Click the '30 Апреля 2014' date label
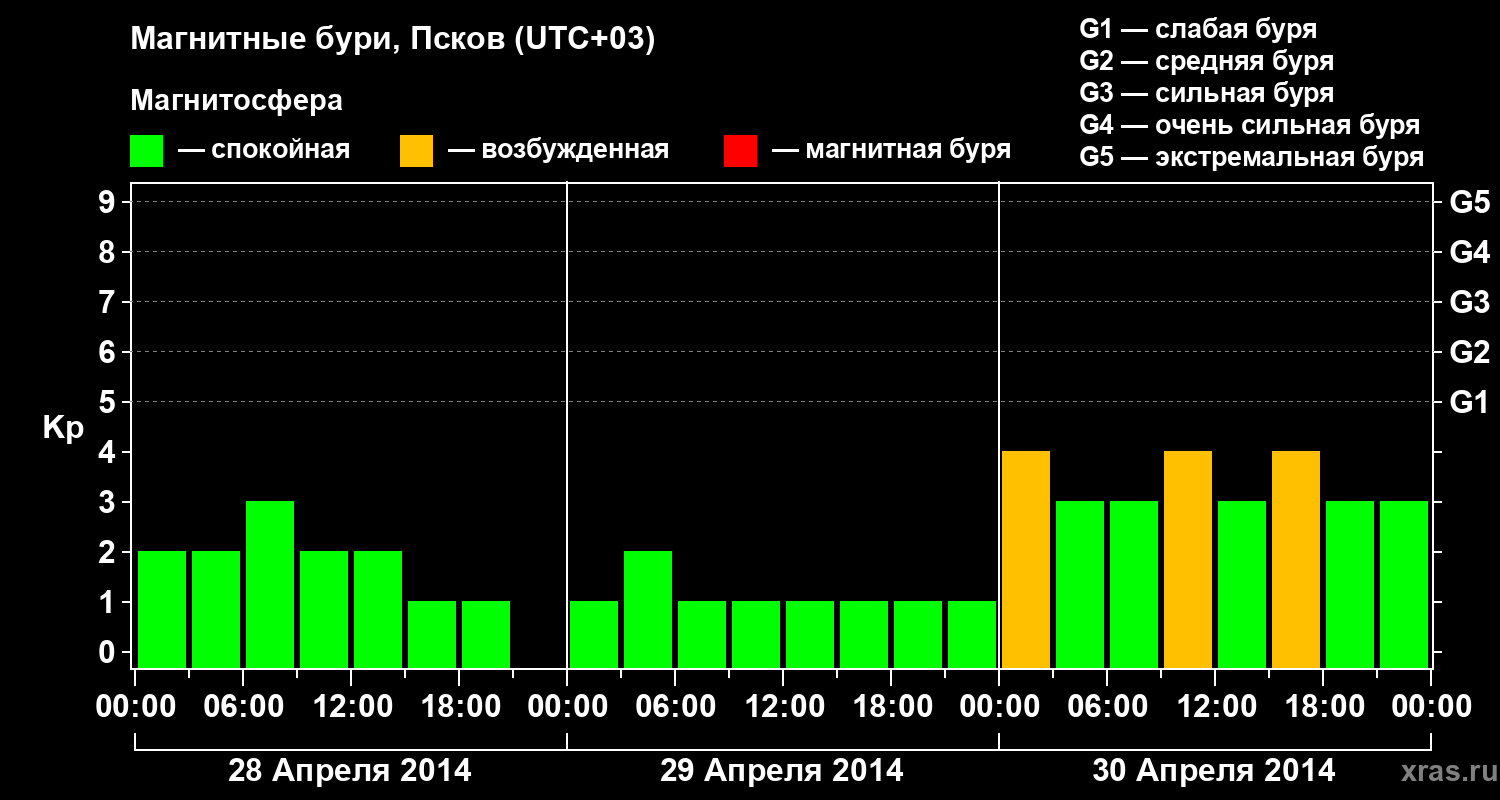 [x=1214, y=770]
